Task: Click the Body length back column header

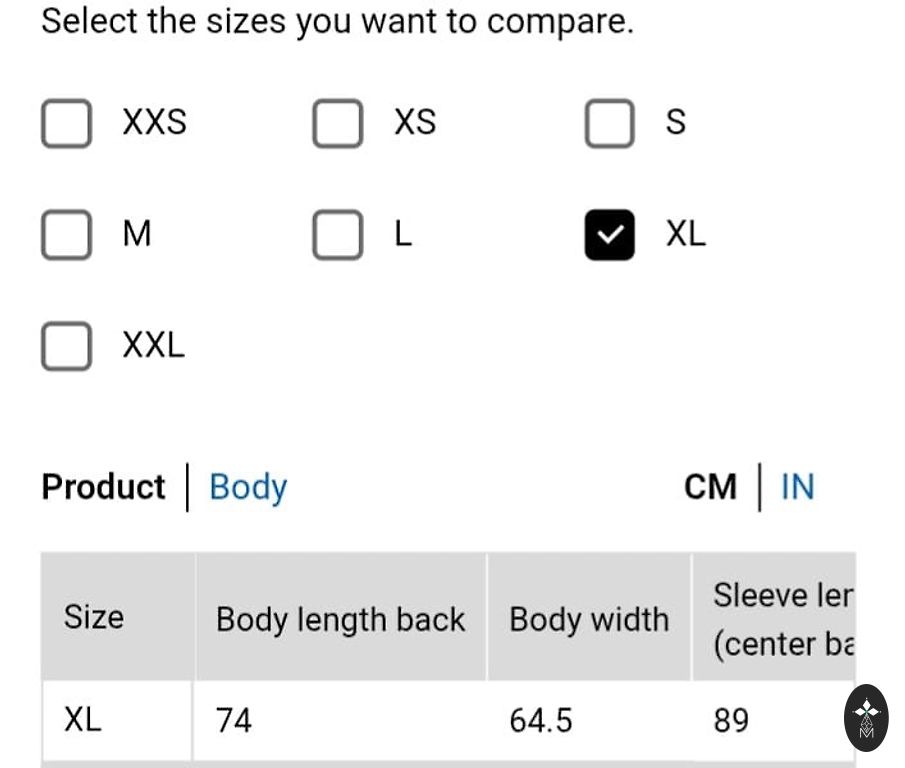Action: (x=340, y=619)
